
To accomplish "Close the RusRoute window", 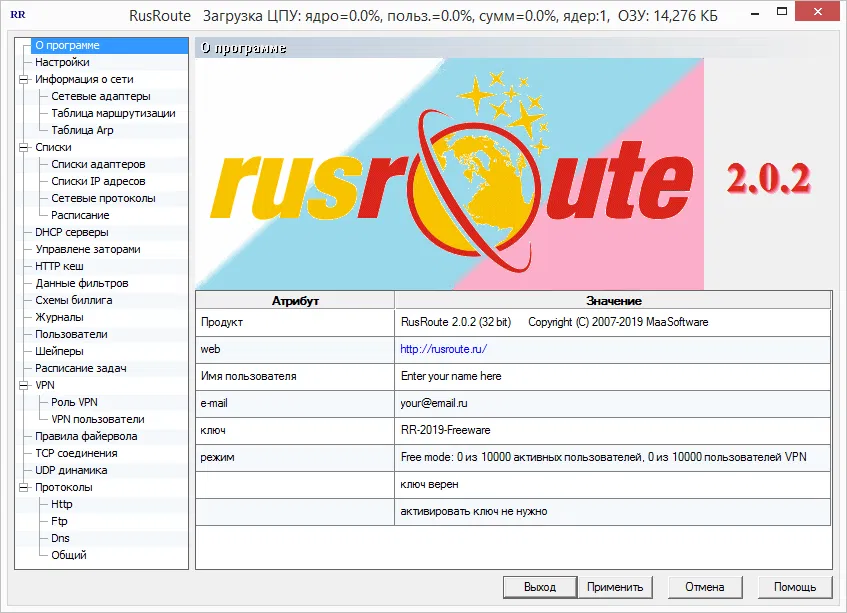I will pyautogui.click(x=818, y=11).
